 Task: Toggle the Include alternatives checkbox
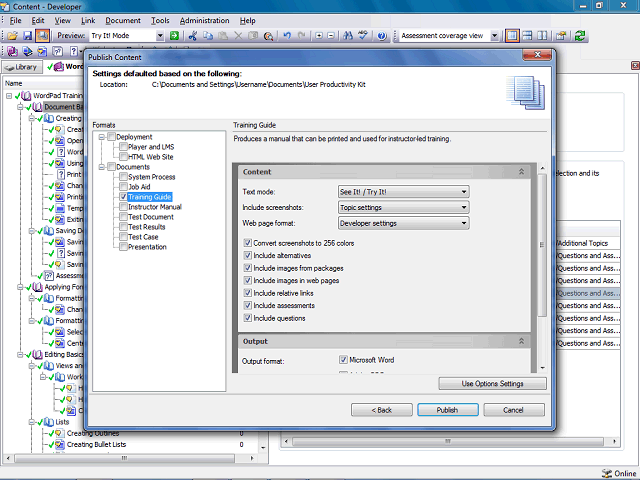(247, 256)
